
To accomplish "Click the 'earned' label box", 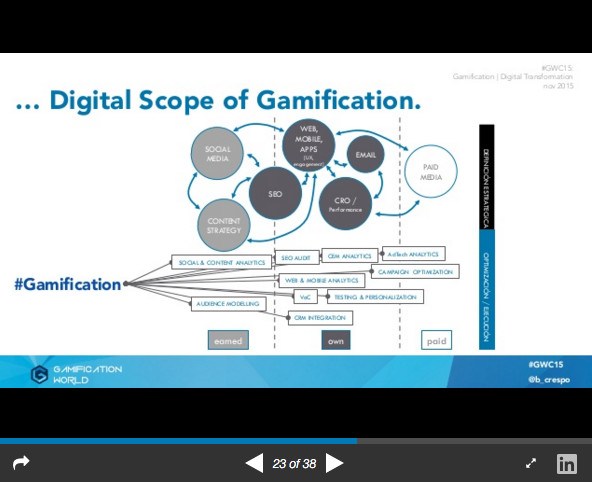I will (228, 340).
